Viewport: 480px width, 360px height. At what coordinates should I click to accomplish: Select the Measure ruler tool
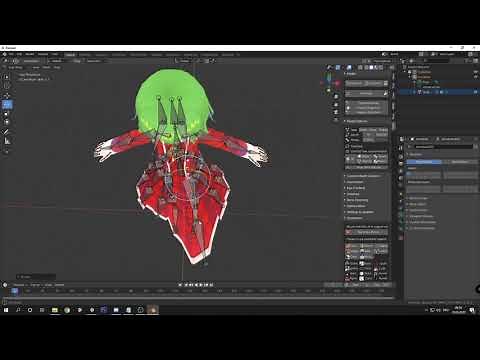(x=7, y=141)
